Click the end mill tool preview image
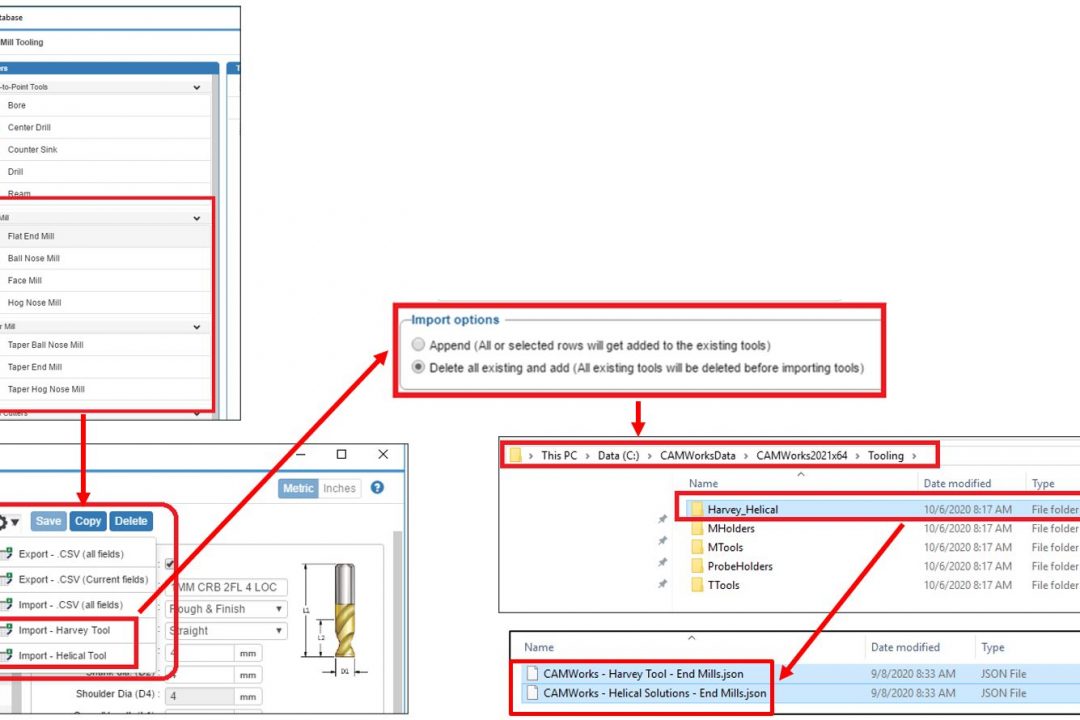Viewport: 1080px width, 720px height. point(344,610)
